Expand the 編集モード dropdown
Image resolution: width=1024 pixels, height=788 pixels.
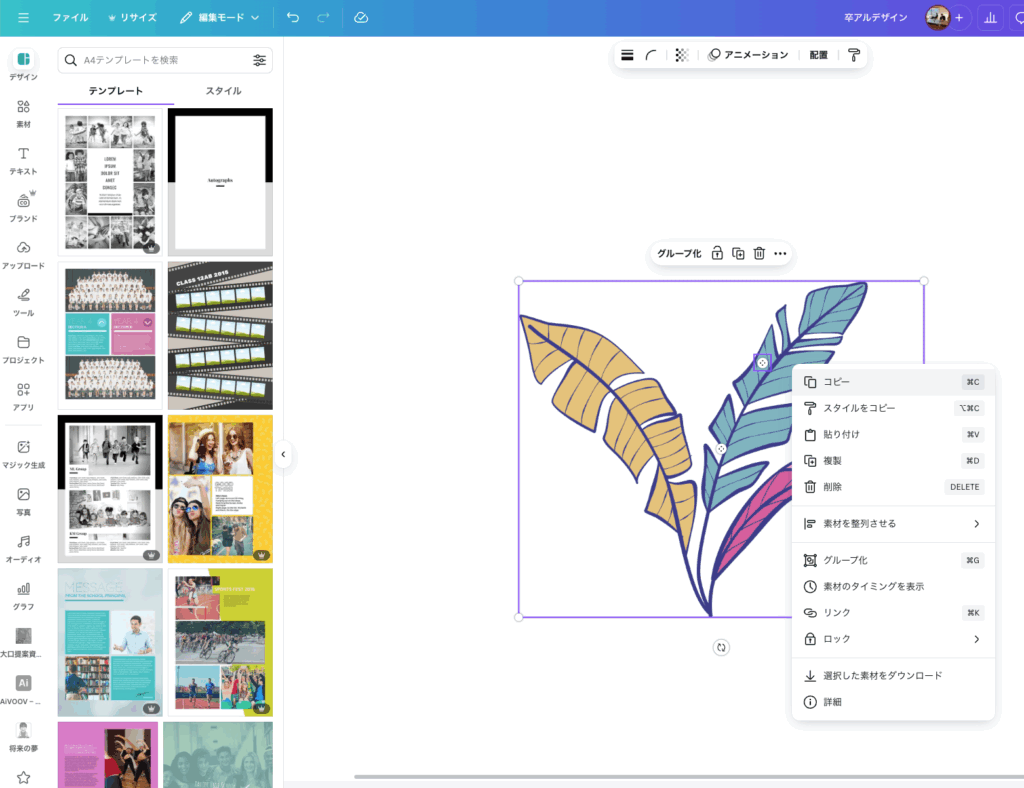pyautogui.click(x=220, y=18)
